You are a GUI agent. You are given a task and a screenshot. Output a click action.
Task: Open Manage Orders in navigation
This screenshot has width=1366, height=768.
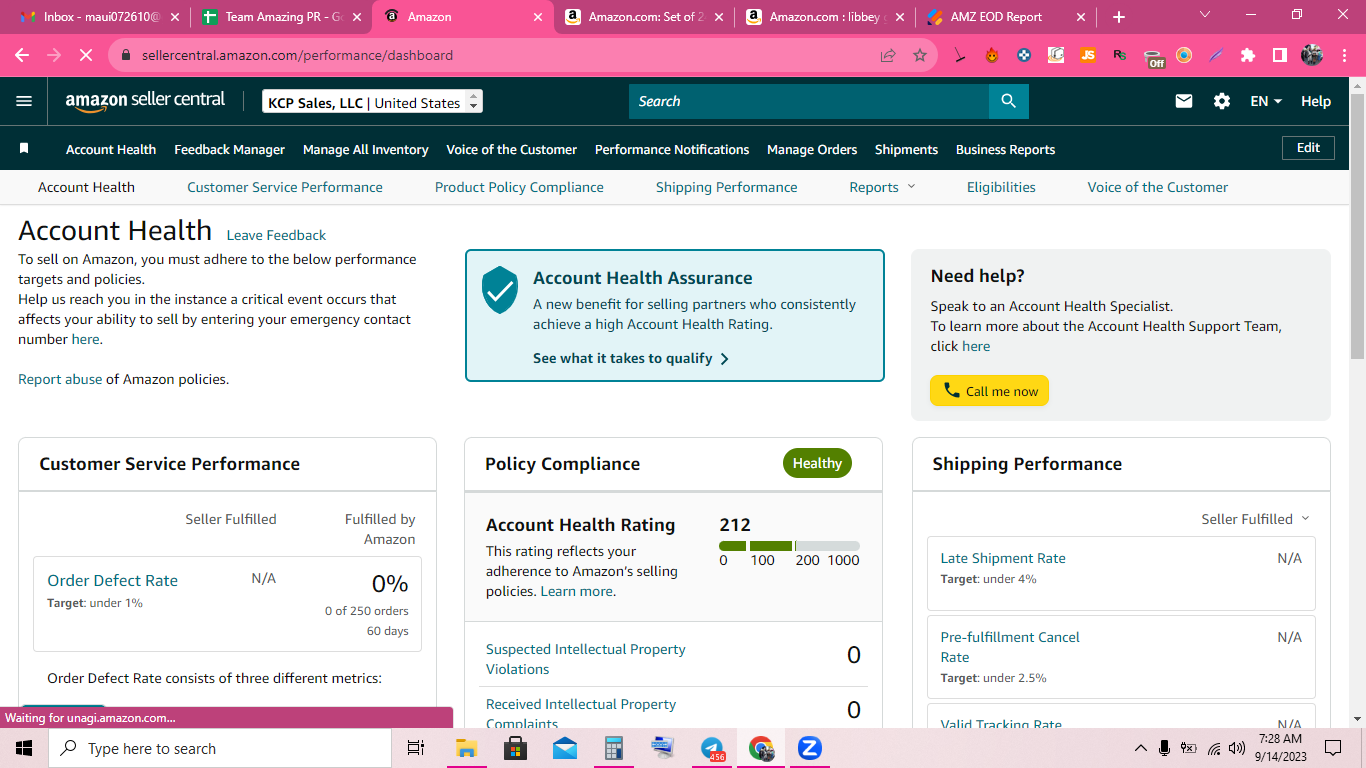812,149
